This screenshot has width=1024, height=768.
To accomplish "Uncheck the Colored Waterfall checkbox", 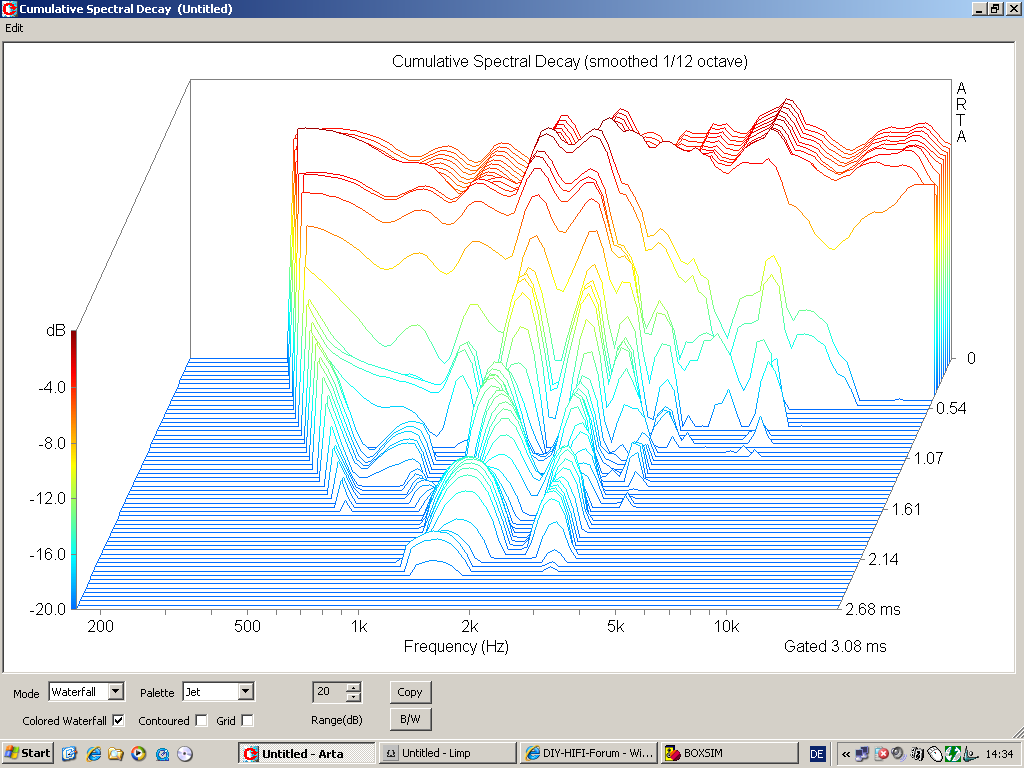I will (x=118, y=720).
